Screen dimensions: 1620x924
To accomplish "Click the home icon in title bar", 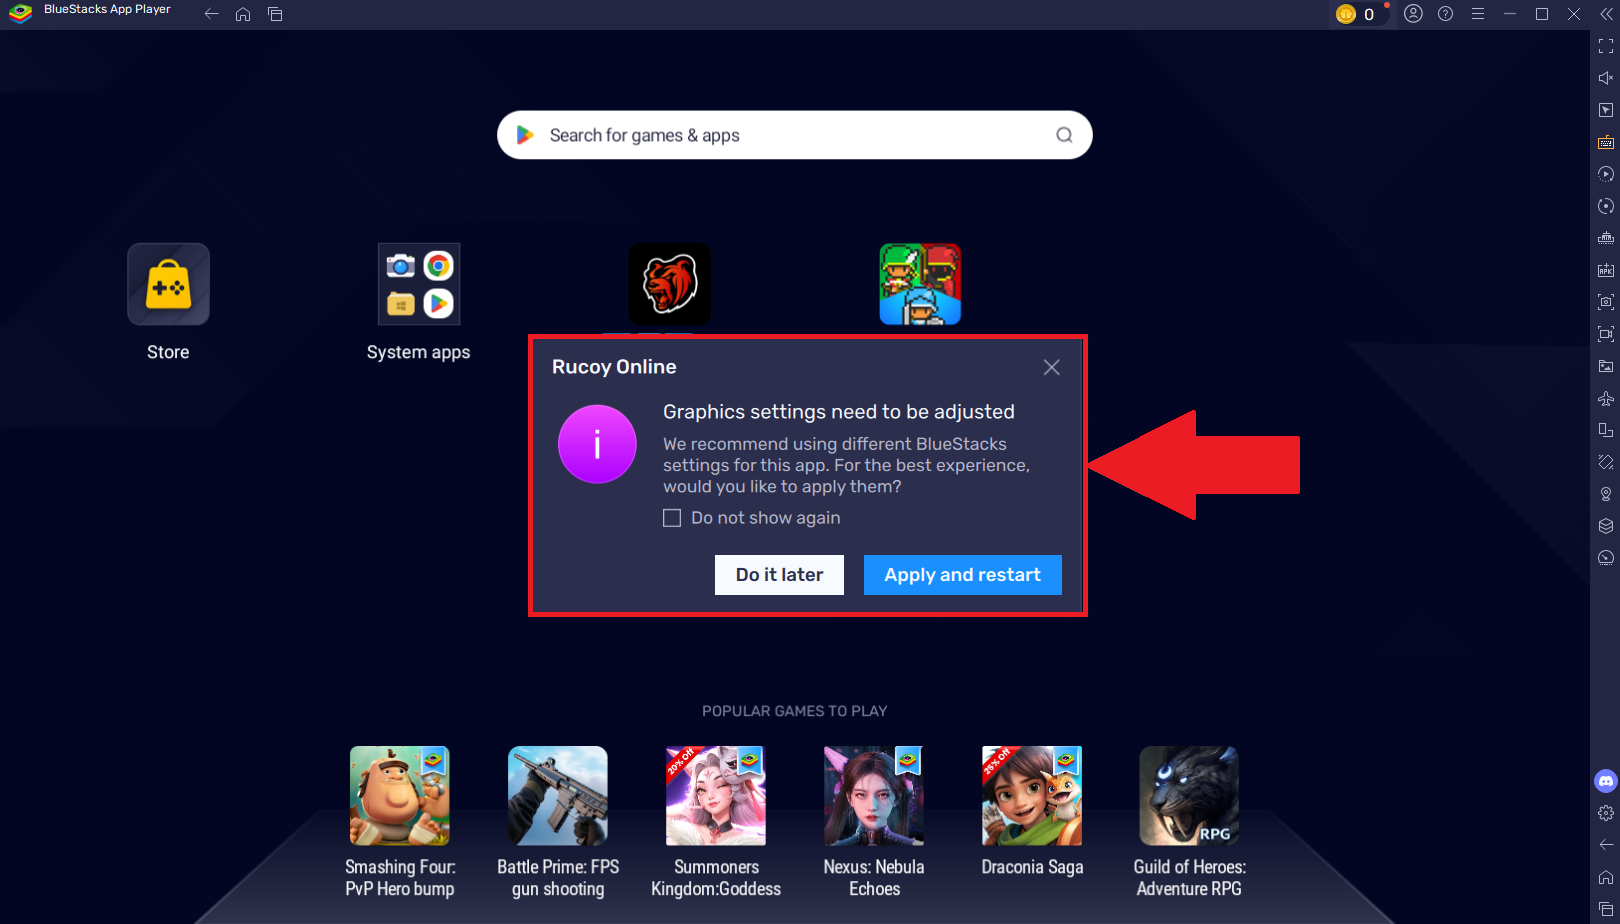I will pos(243,14).
